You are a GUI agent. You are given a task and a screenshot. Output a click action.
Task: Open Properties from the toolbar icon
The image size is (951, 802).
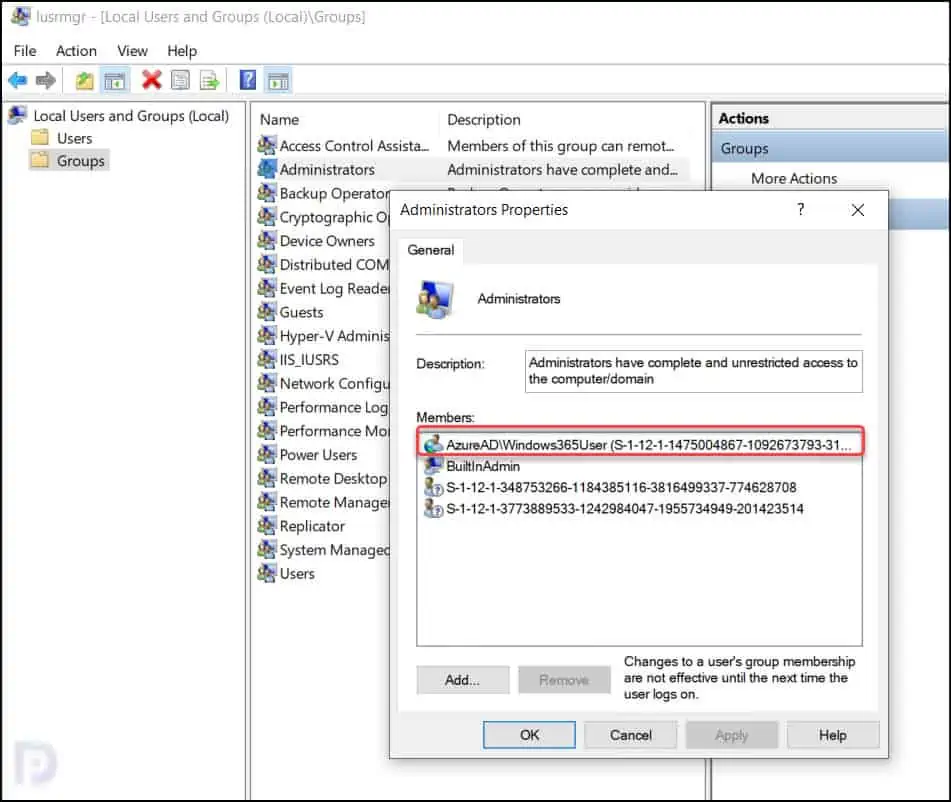(x=180, y=80)
